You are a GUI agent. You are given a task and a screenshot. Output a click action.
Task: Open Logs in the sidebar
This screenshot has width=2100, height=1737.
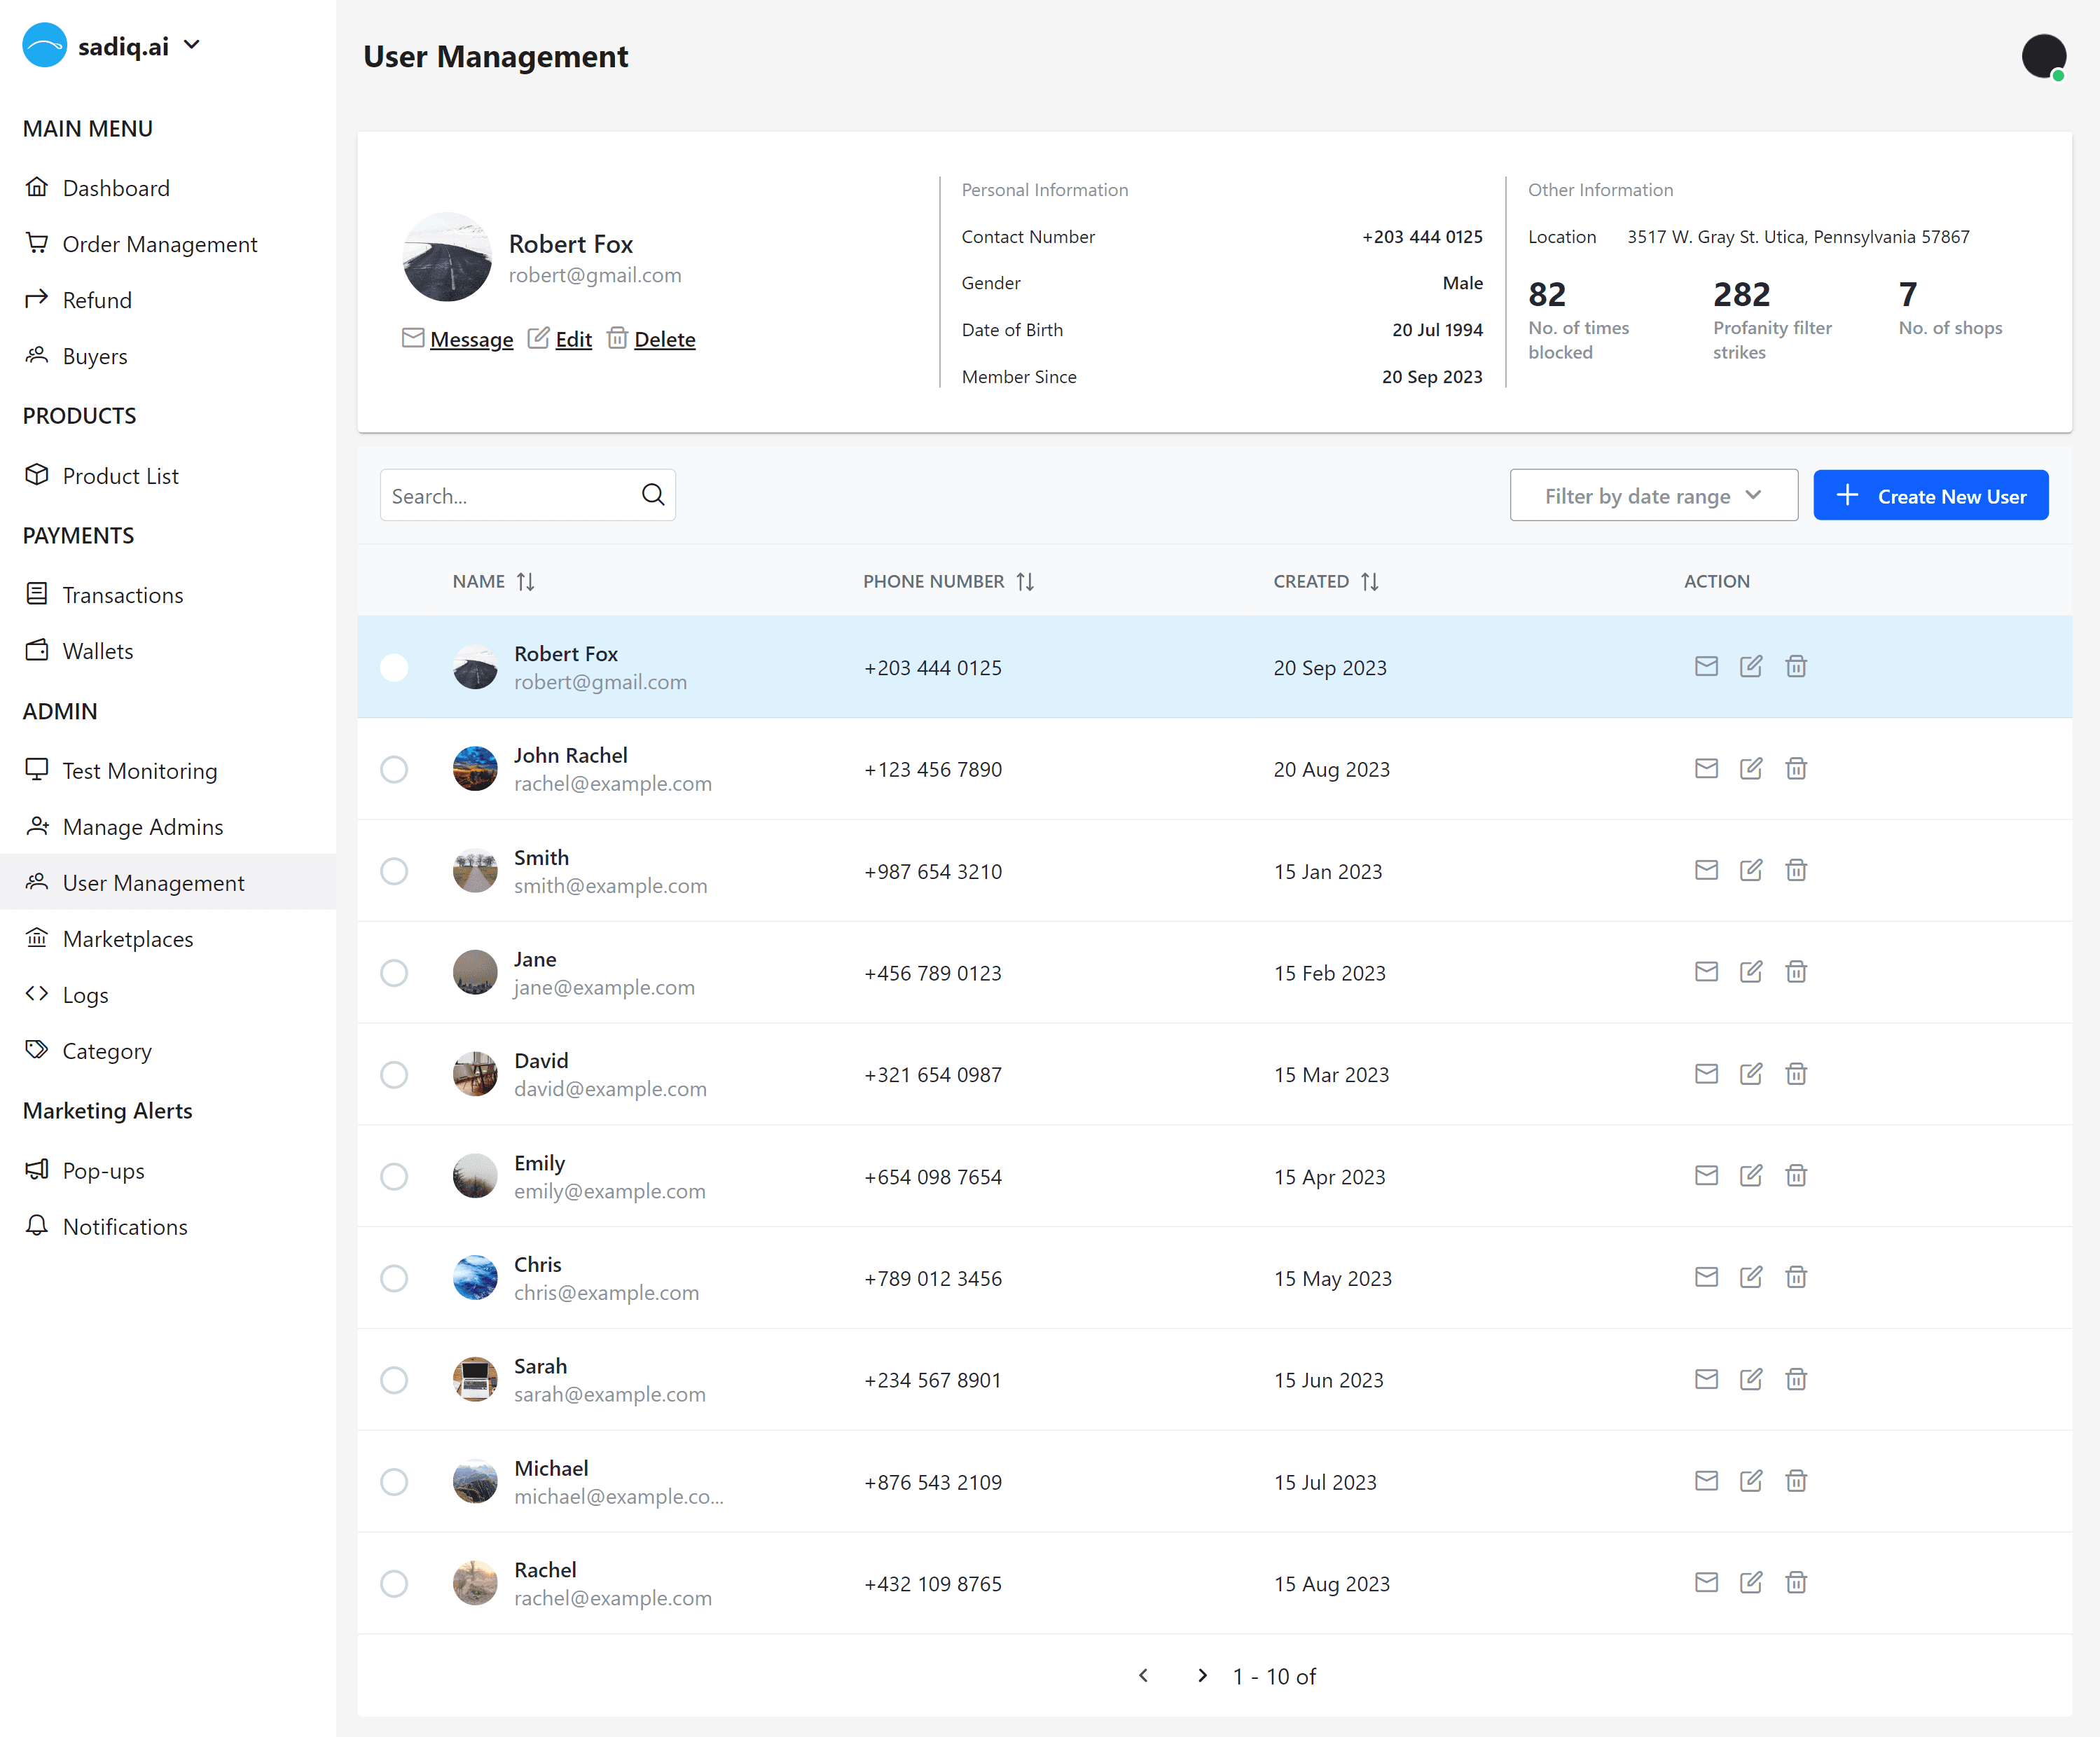tap(168, 995)
